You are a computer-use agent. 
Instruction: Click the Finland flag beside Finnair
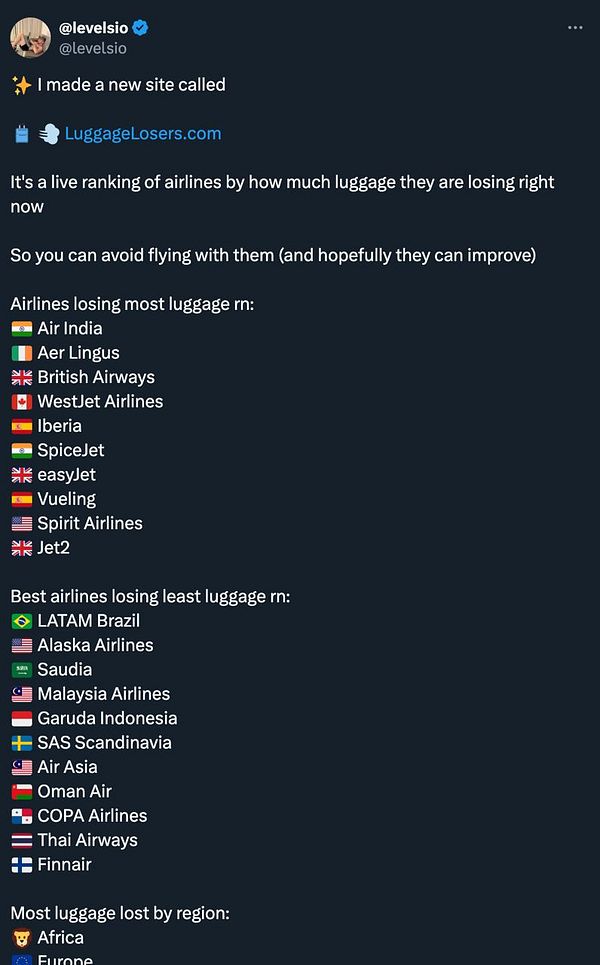click(21, 865)
